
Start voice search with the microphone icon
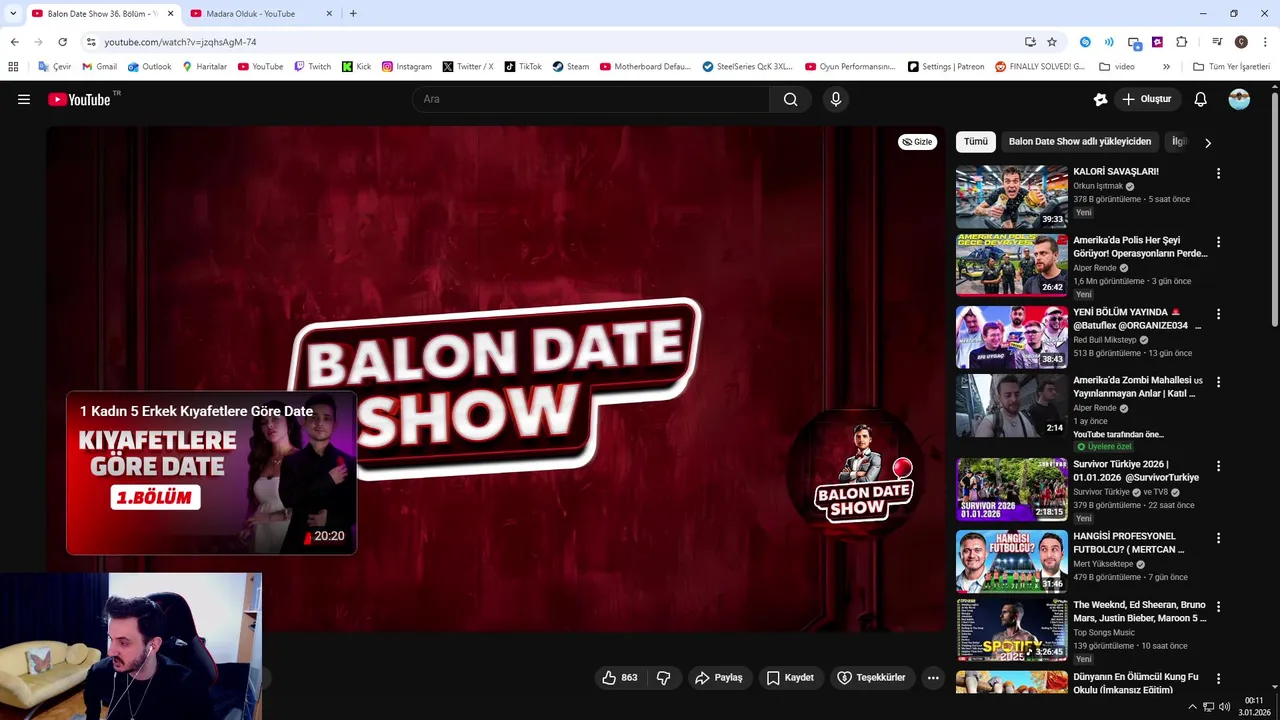(836, 99)
